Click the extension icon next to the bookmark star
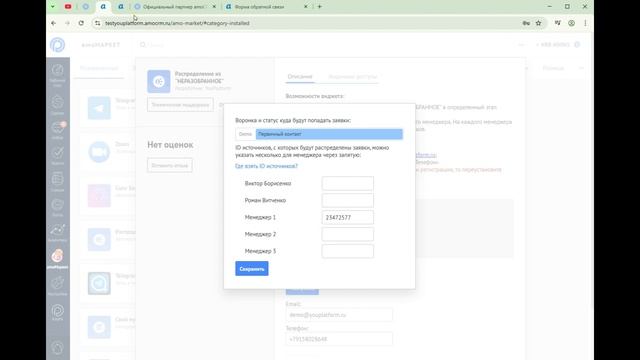This screenshot has width=640, height=360. click(x=558, y=23)
